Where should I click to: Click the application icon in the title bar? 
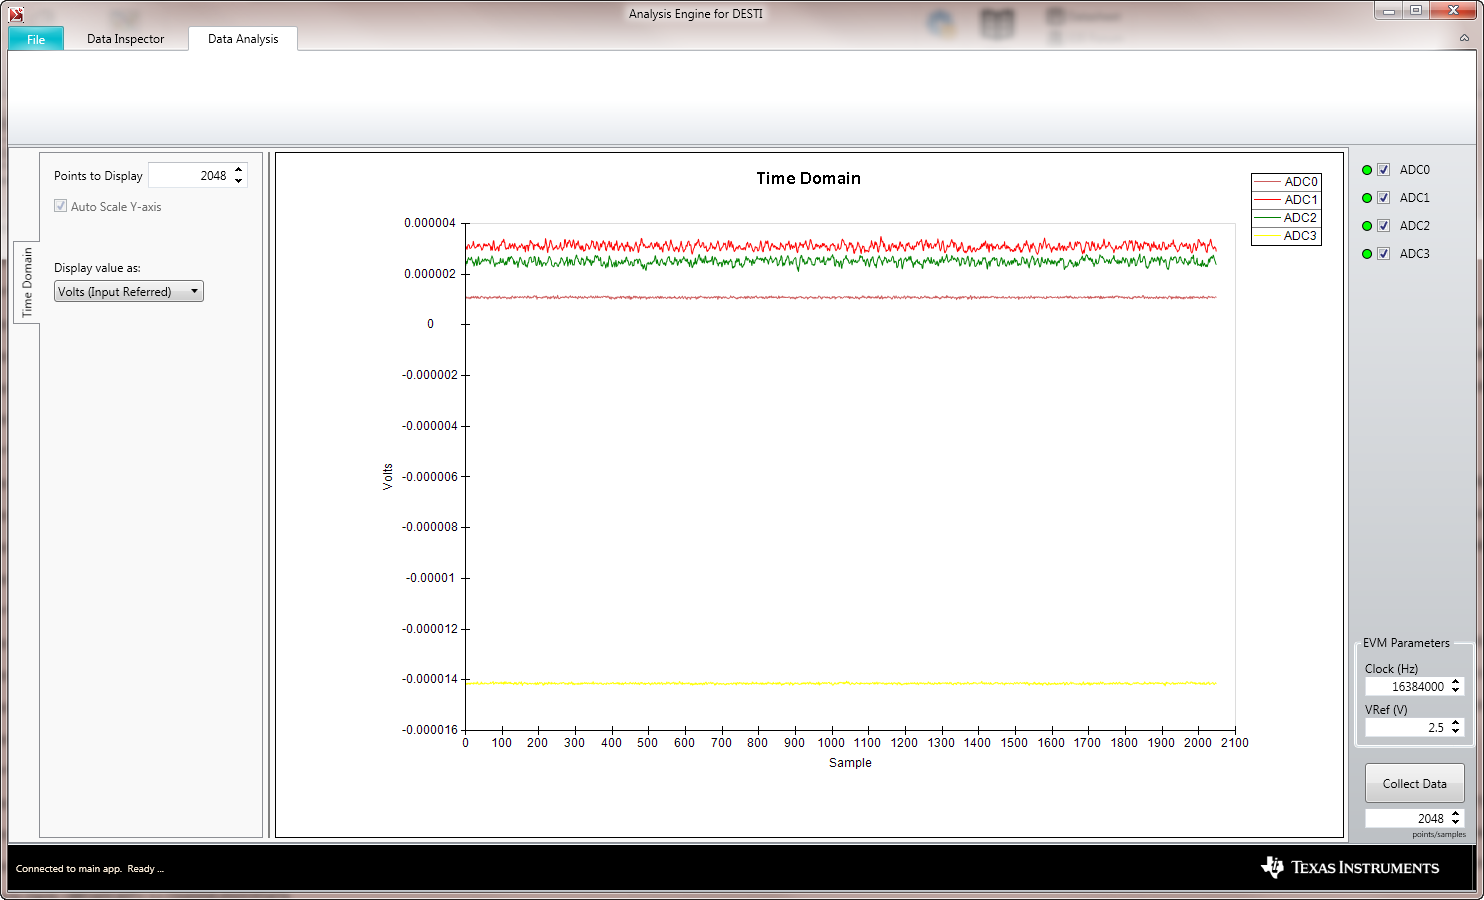click(16, 14)
